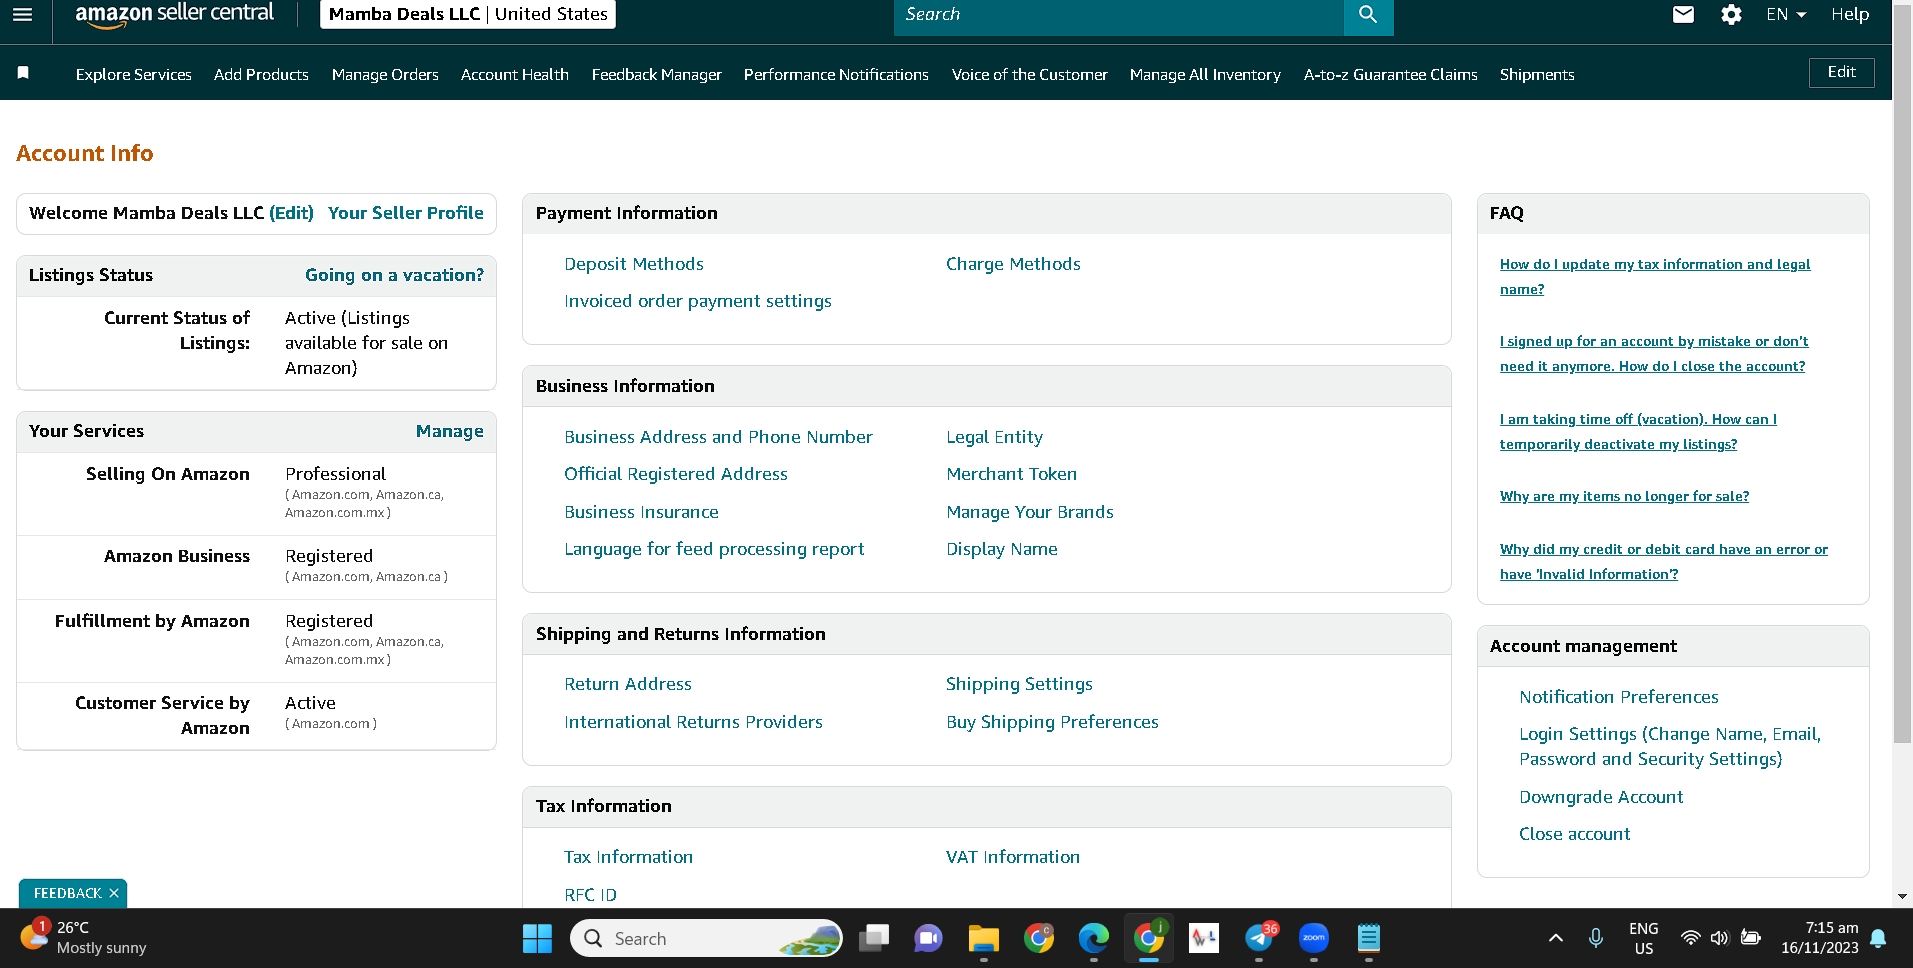Image resolution: width=1913 pixels, height=968 pixels.
Task: Open the Tax Information link
Action: point(628,857)
